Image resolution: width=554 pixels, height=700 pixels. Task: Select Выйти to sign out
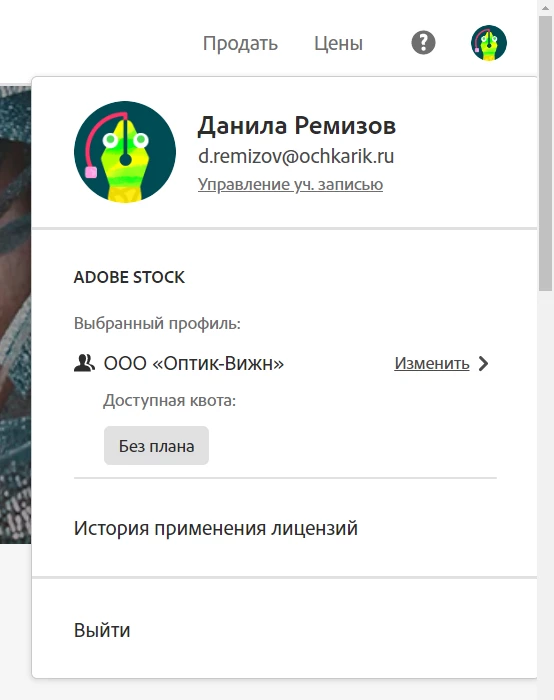(x=102, y=630)
